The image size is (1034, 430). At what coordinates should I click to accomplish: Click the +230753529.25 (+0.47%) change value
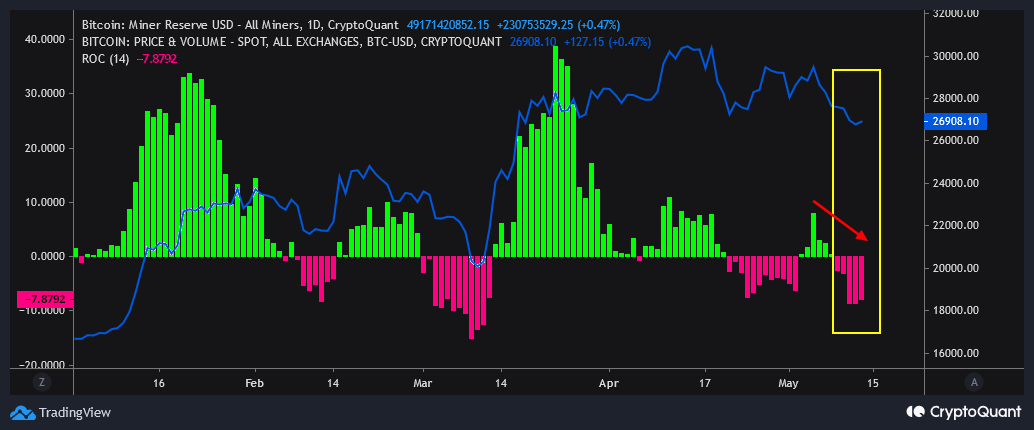click(x=558, y=25)
